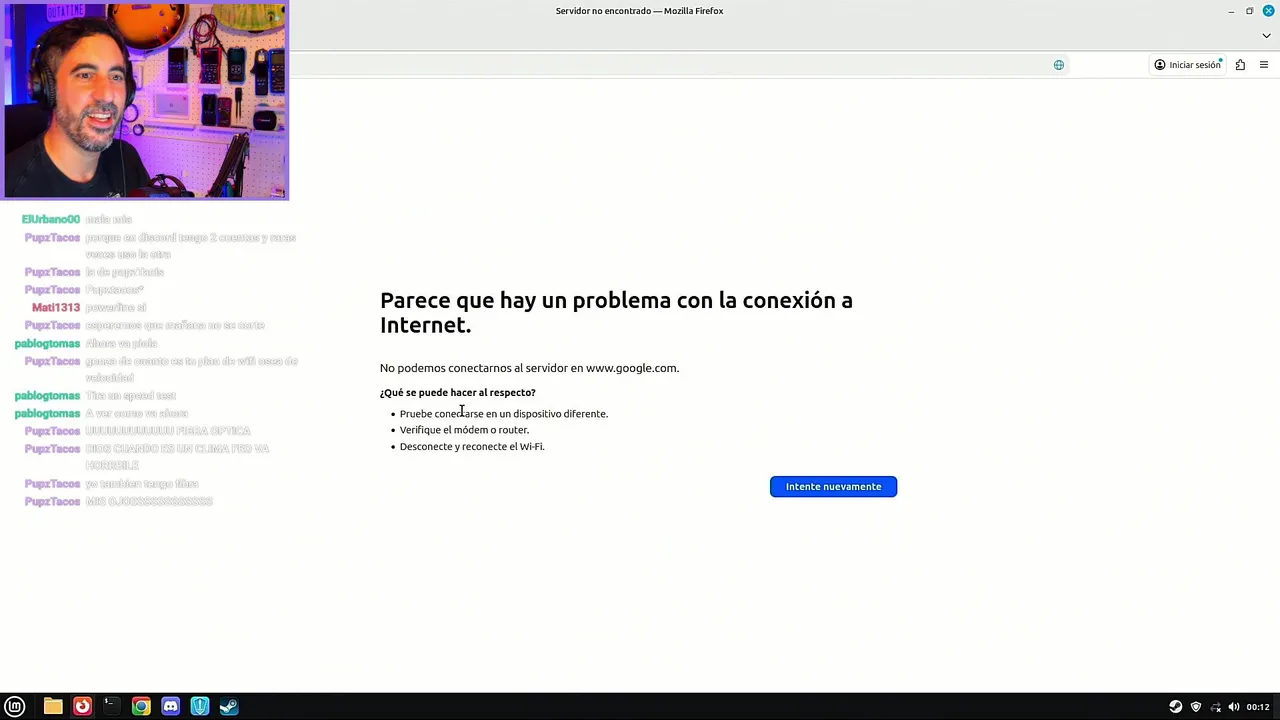1280x720 pixels.
Task: Restore the Firefox window size
Action: [1250, 11]
